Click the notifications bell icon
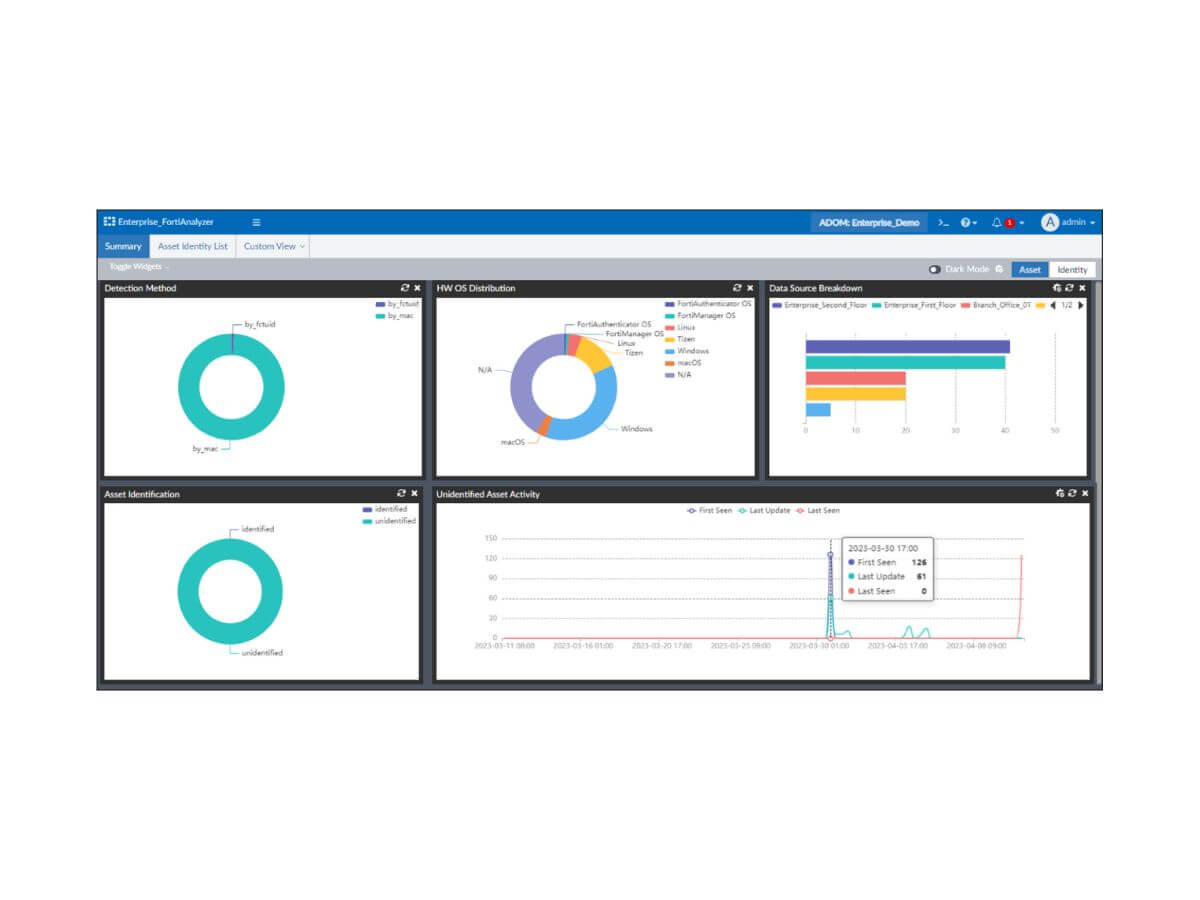Image resolution: width=1200 pixels, height=900 pixels. point(997,222)
